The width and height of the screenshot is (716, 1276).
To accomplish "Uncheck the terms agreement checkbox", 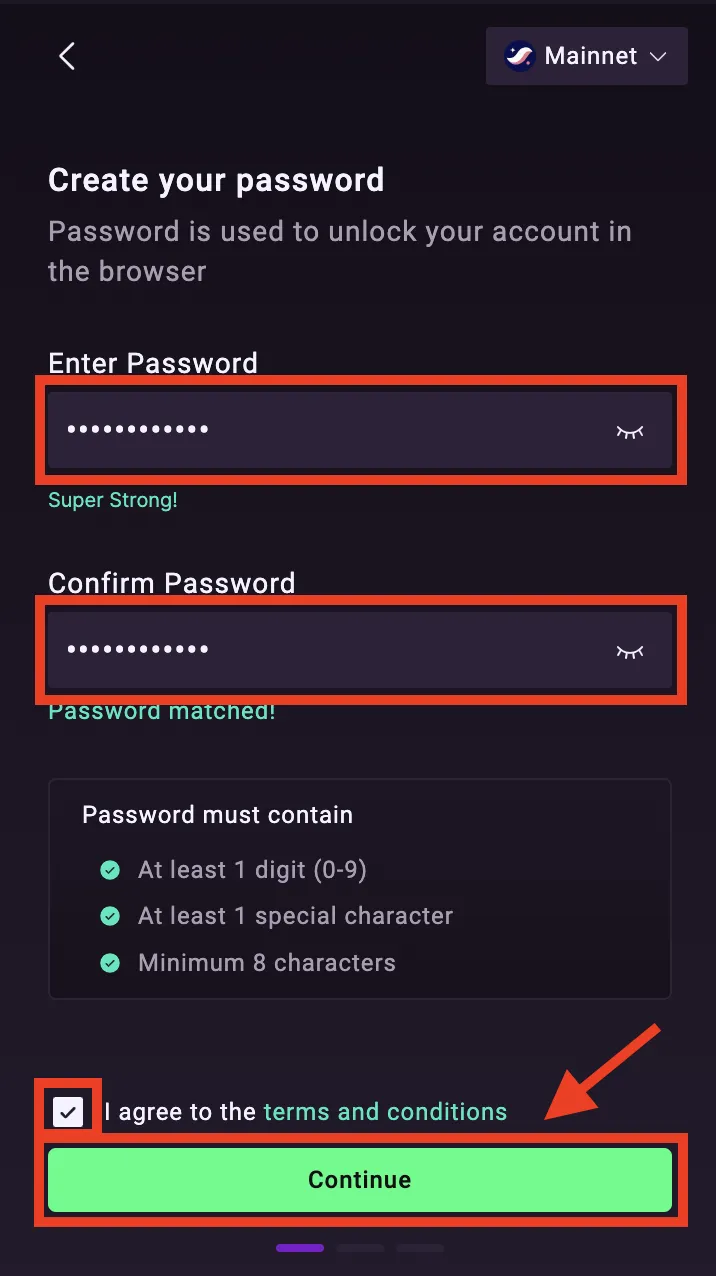I will 68,1111.
